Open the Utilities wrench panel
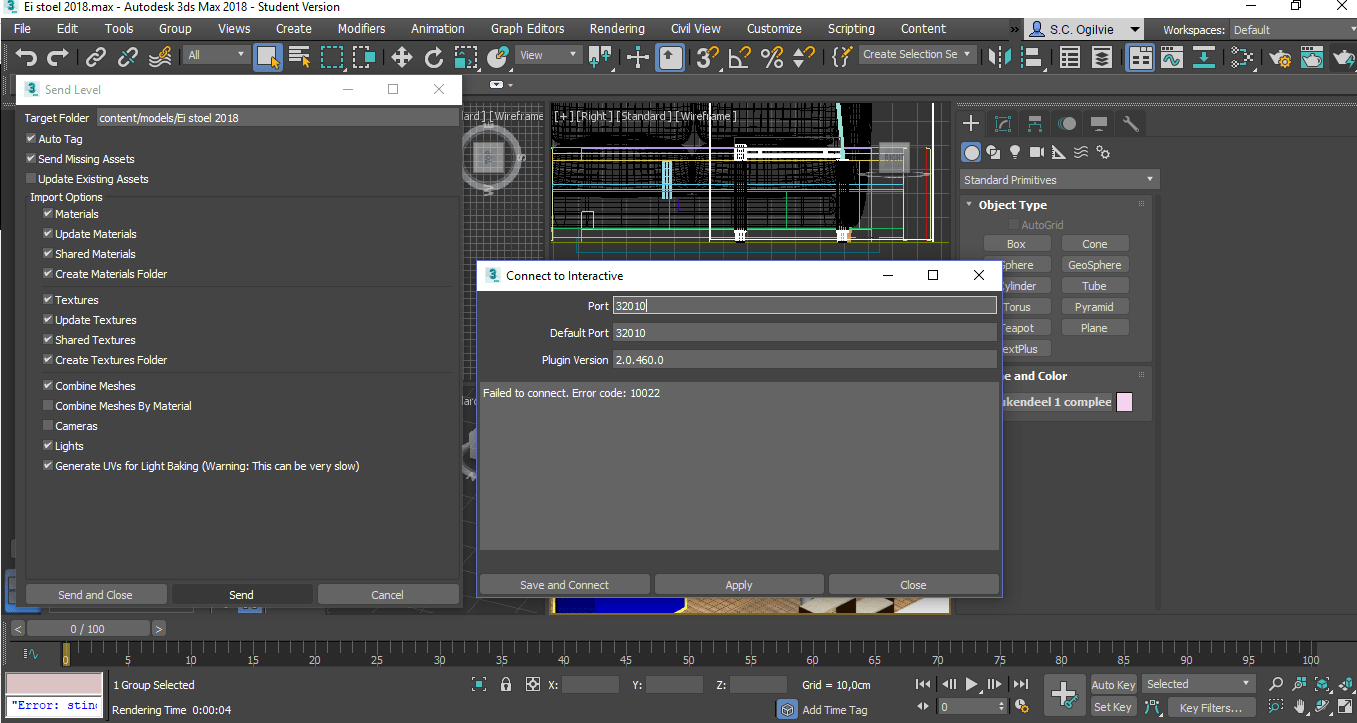Screen dimensions: 1357x723 (x=1131, y=124)
